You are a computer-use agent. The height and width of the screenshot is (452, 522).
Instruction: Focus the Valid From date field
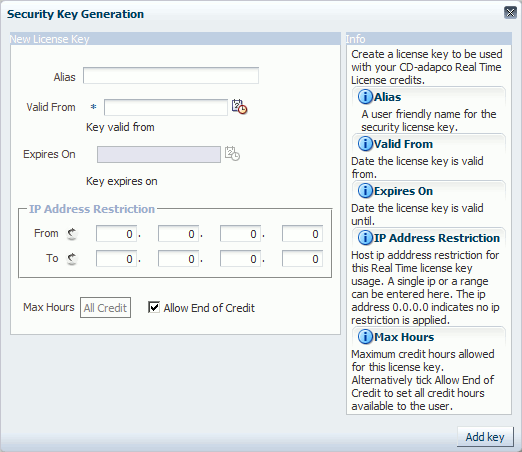coord(166,107)
